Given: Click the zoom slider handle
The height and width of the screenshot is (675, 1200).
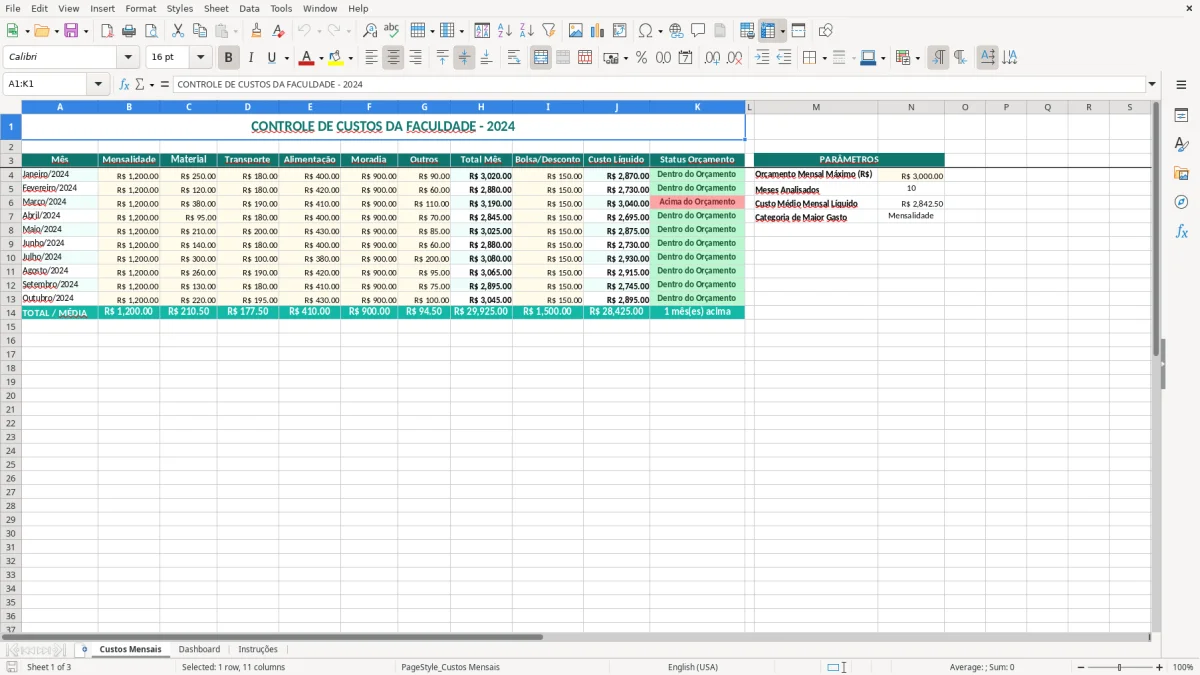Looking at the screenshot, I should tap(1119, 667).
